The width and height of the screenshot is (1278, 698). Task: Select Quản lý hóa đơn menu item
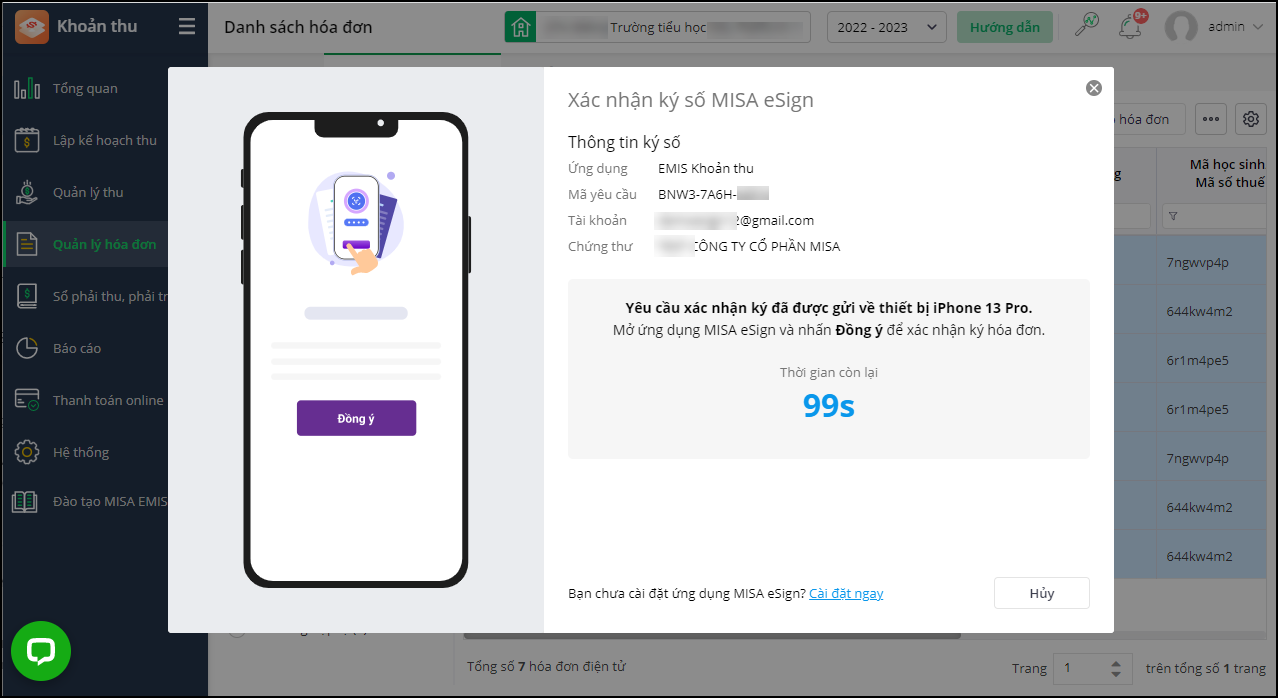[104, 245]
